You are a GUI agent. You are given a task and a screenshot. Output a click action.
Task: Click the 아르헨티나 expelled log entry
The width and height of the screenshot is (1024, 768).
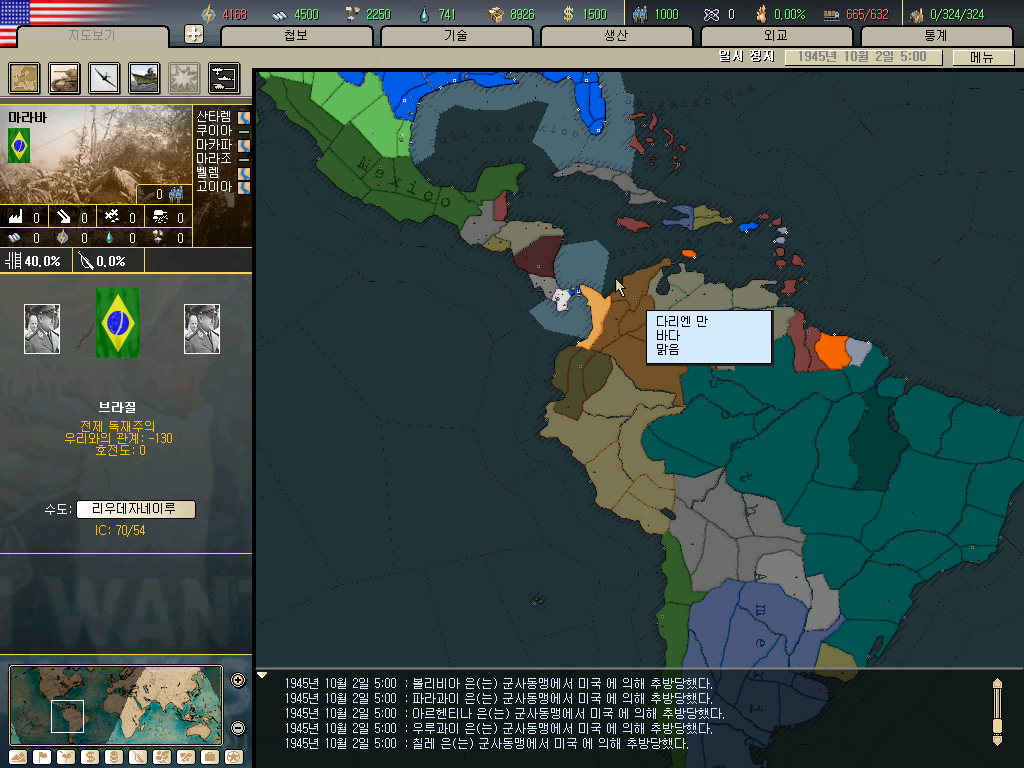click(504, 713)
